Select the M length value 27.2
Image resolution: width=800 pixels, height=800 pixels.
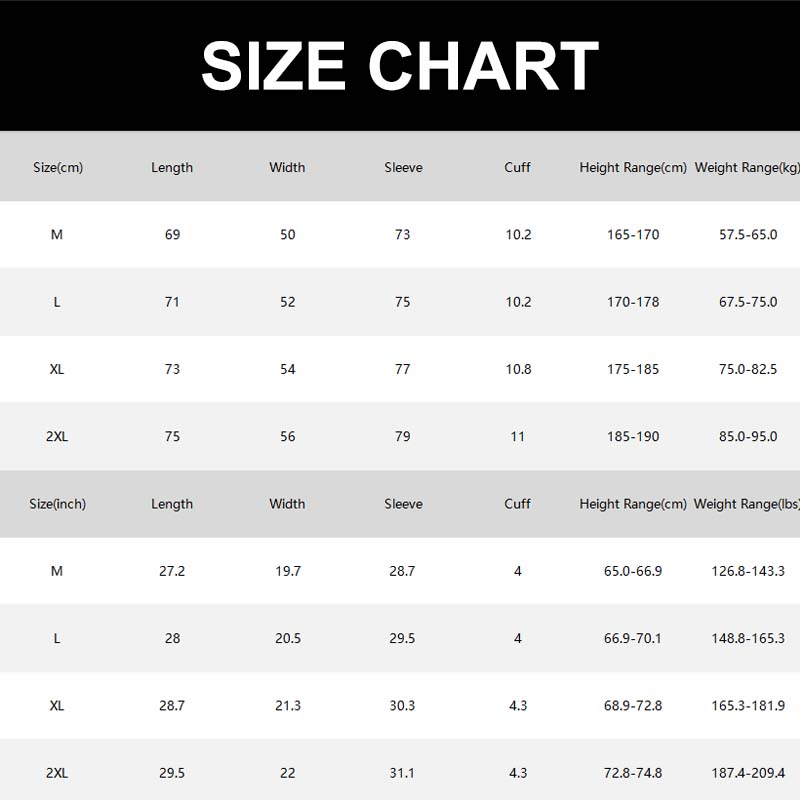pos(172,571)
